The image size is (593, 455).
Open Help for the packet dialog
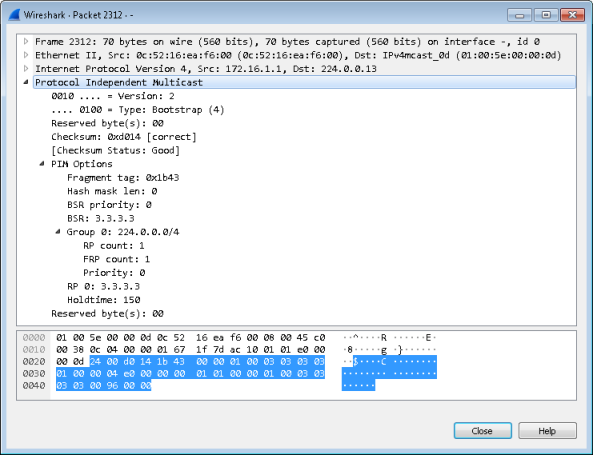[x=547, y=431]
